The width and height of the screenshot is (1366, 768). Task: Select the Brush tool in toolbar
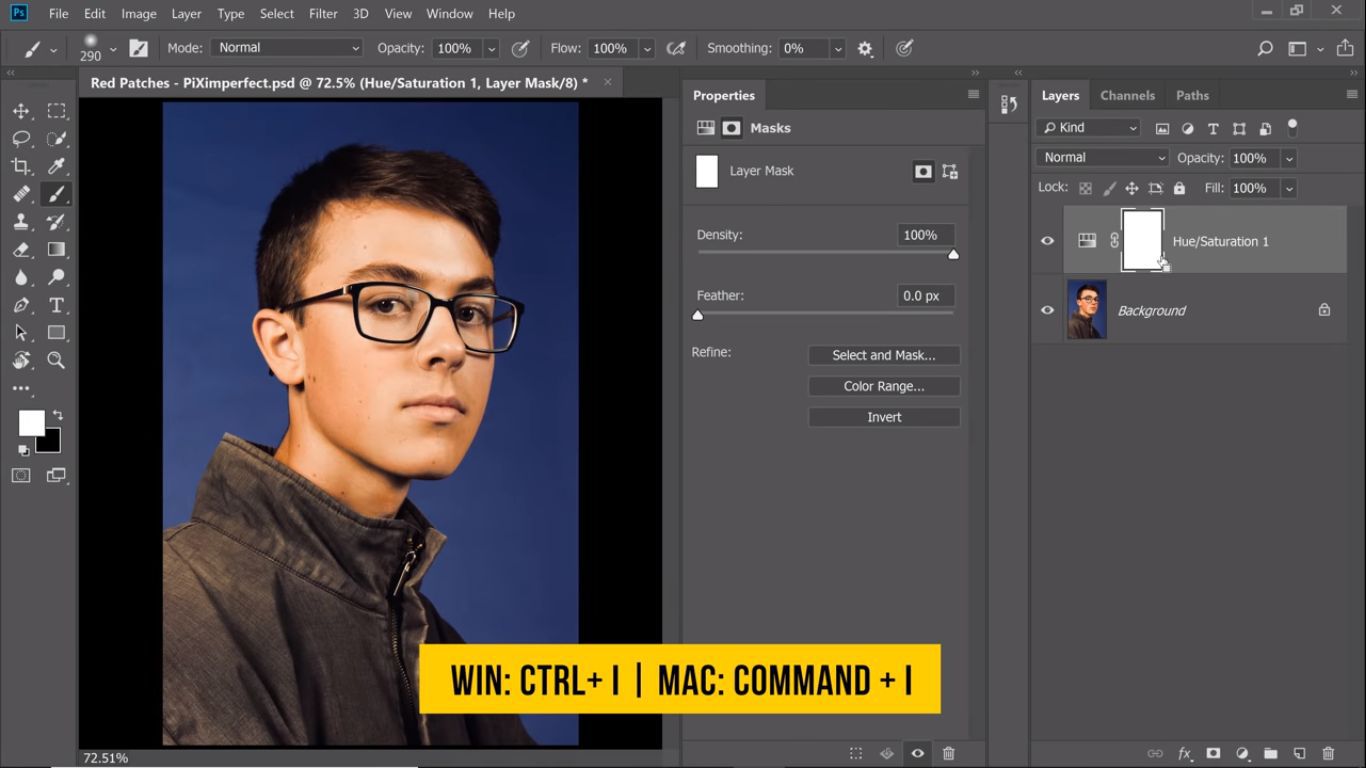click(57, 194)
